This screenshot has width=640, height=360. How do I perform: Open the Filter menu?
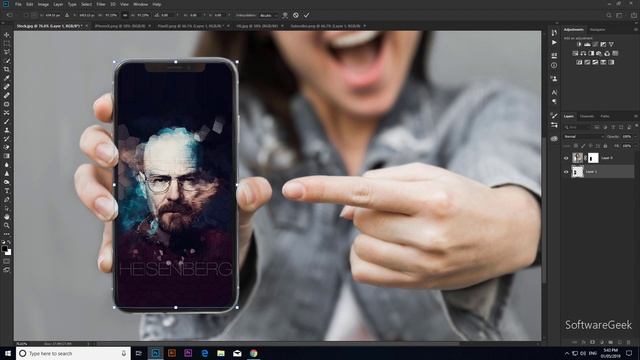[x=101, y=4]
